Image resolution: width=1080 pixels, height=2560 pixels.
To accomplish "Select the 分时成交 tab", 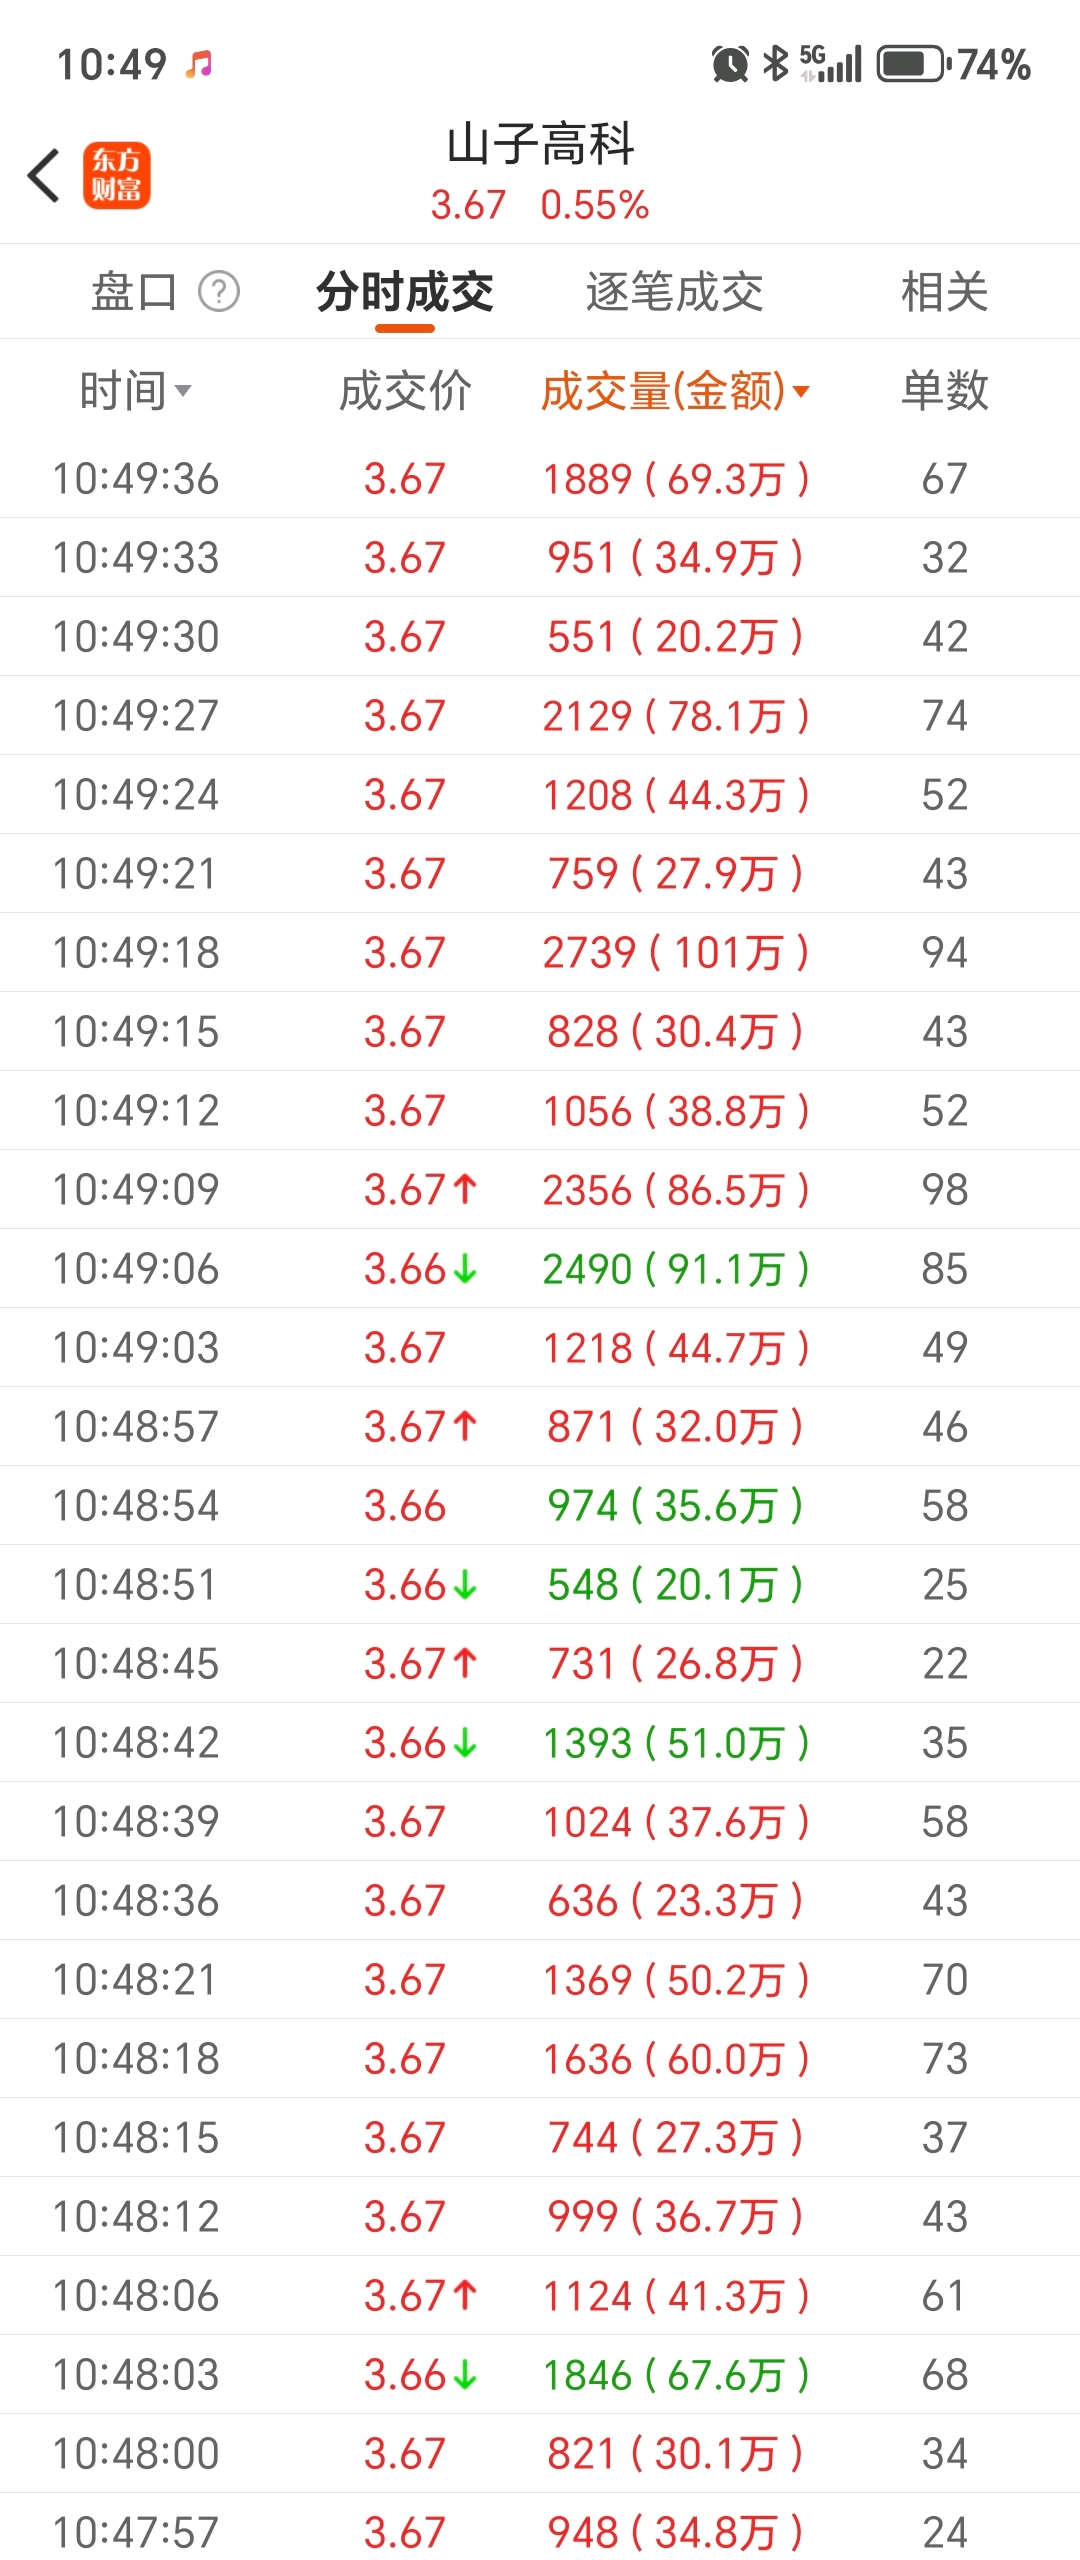I will point(405,292).
